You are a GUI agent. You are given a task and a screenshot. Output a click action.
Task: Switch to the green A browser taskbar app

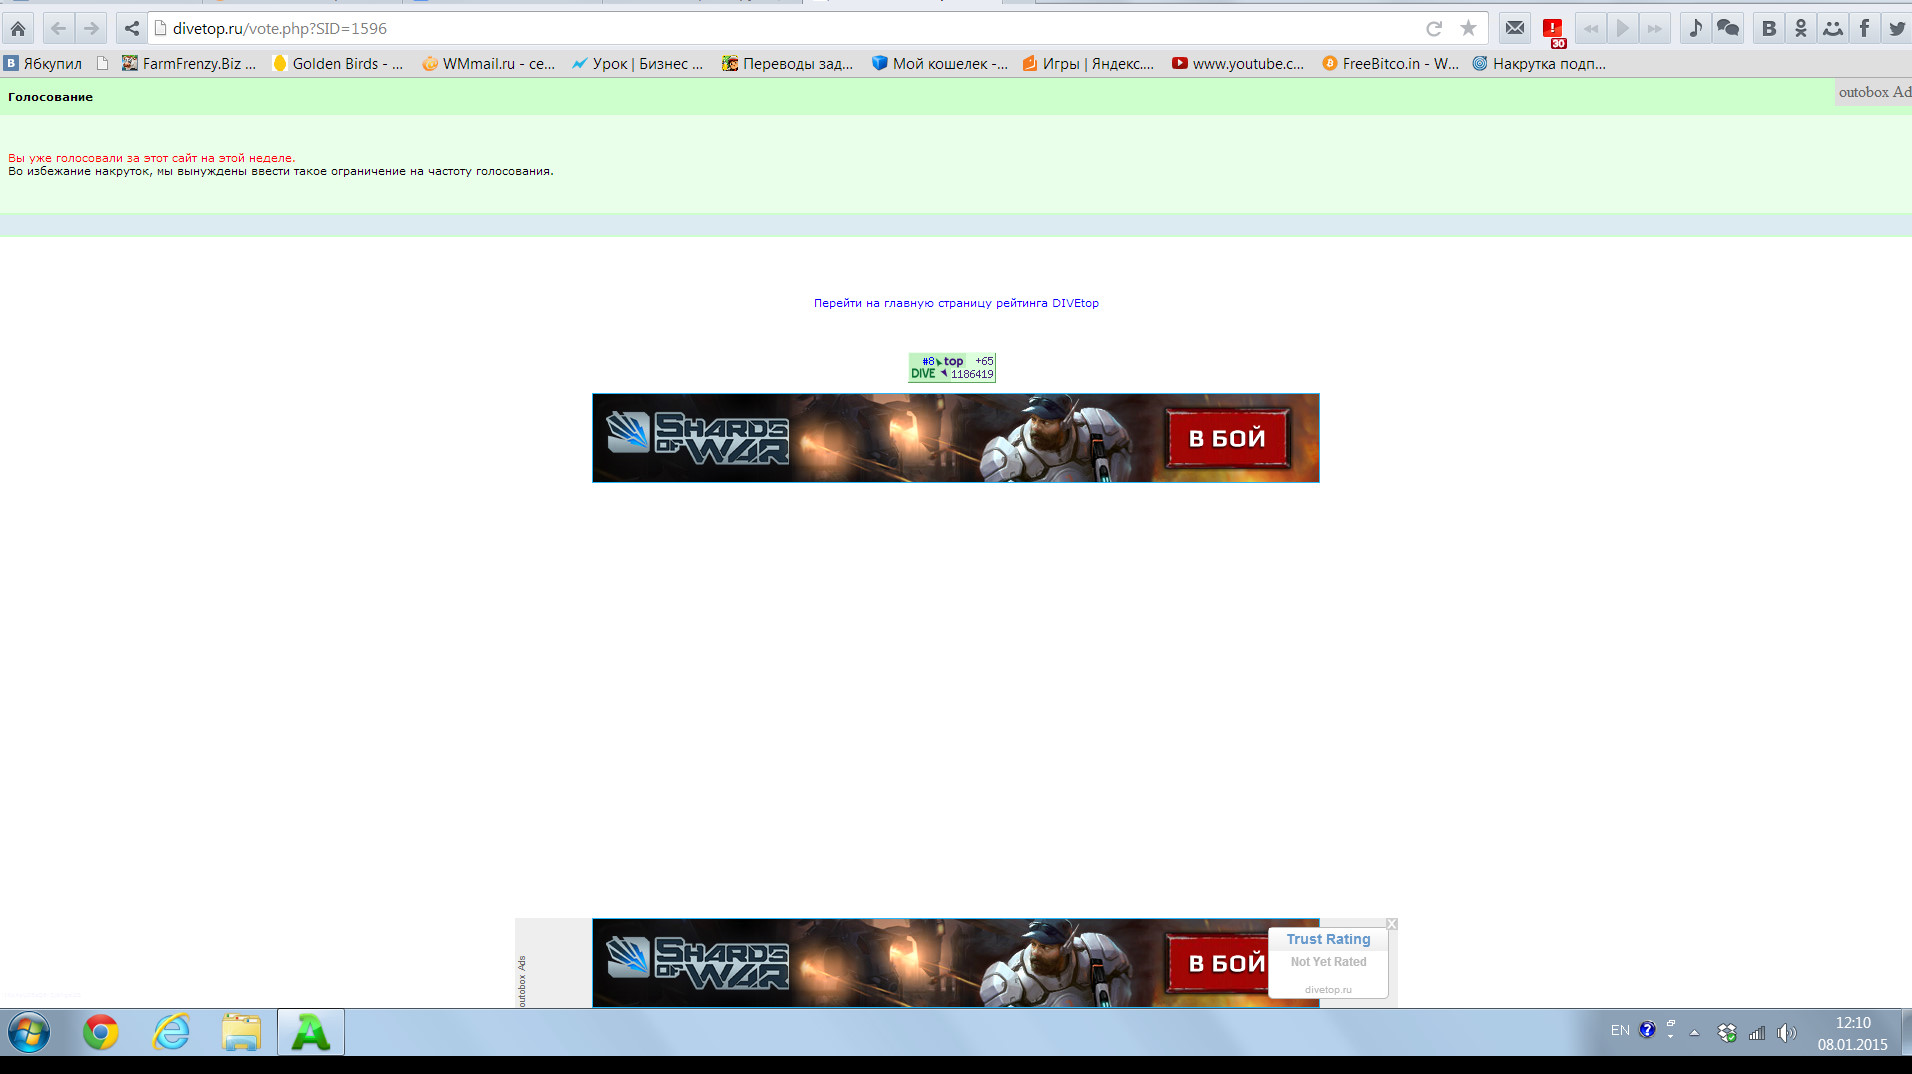[311, 1032]
